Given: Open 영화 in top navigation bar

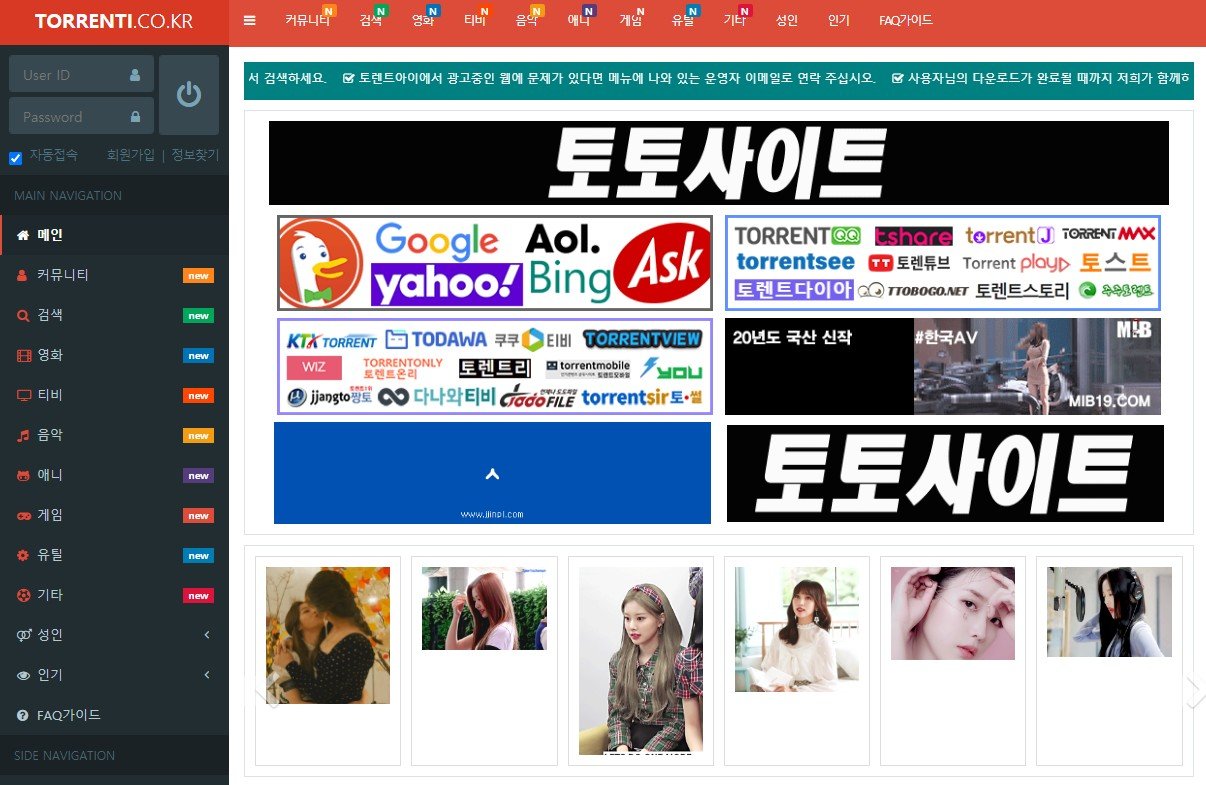Looking at the screenshot, I should pyautogui.click(x=423, y=20).
